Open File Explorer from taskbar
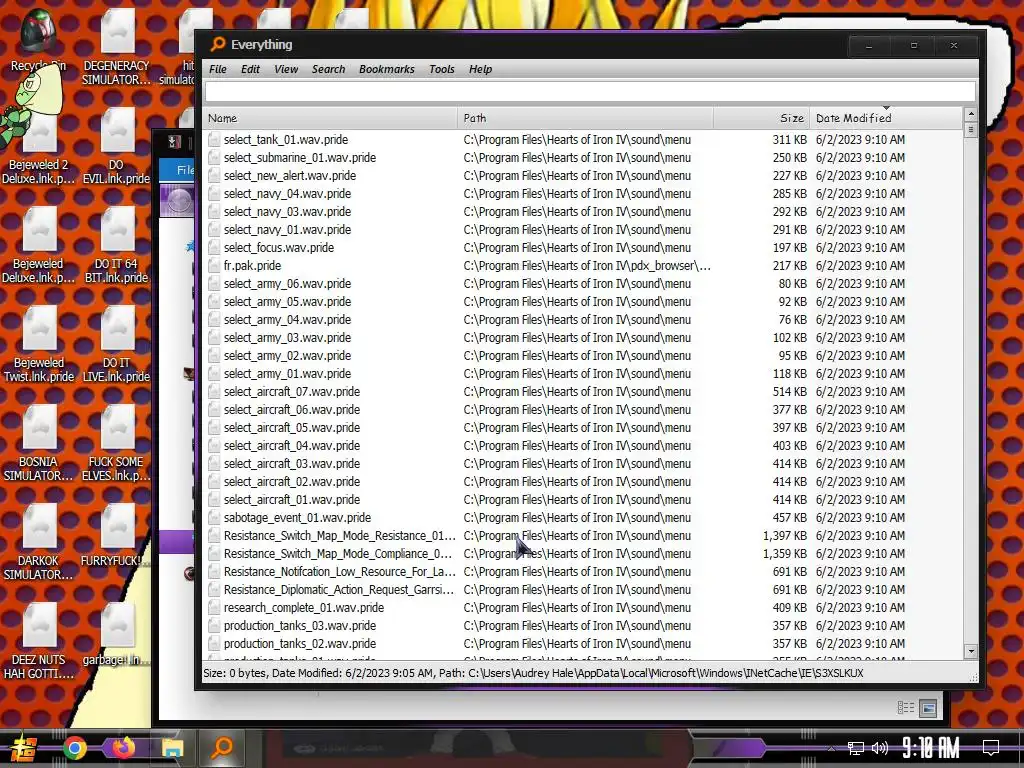 [x=173, y=748]
